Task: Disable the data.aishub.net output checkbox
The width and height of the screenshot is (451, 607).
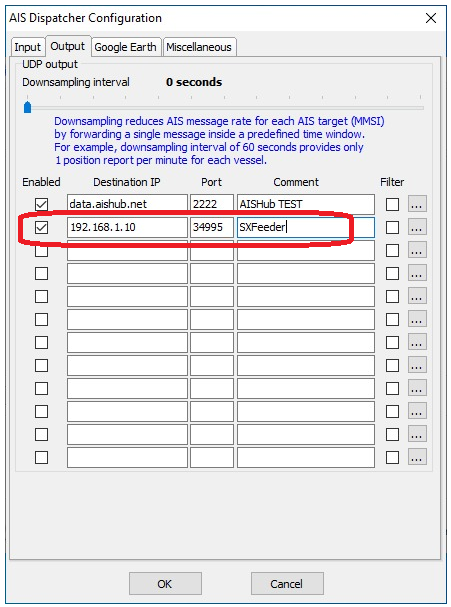Action: click(x=41, y=204)
